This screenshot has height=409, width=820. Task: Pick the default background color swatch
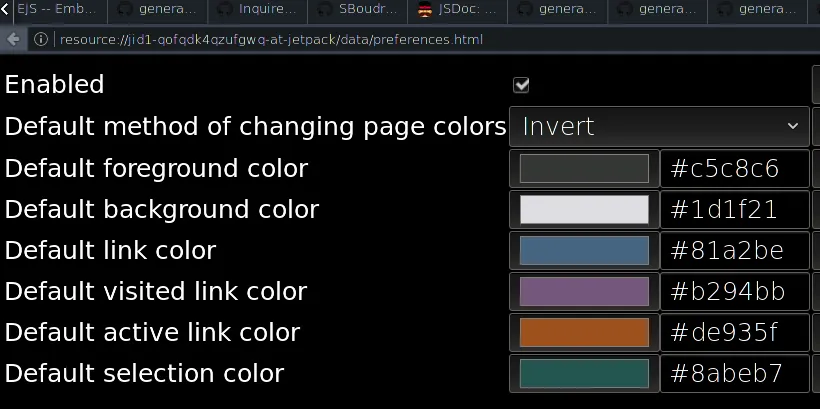584,209
